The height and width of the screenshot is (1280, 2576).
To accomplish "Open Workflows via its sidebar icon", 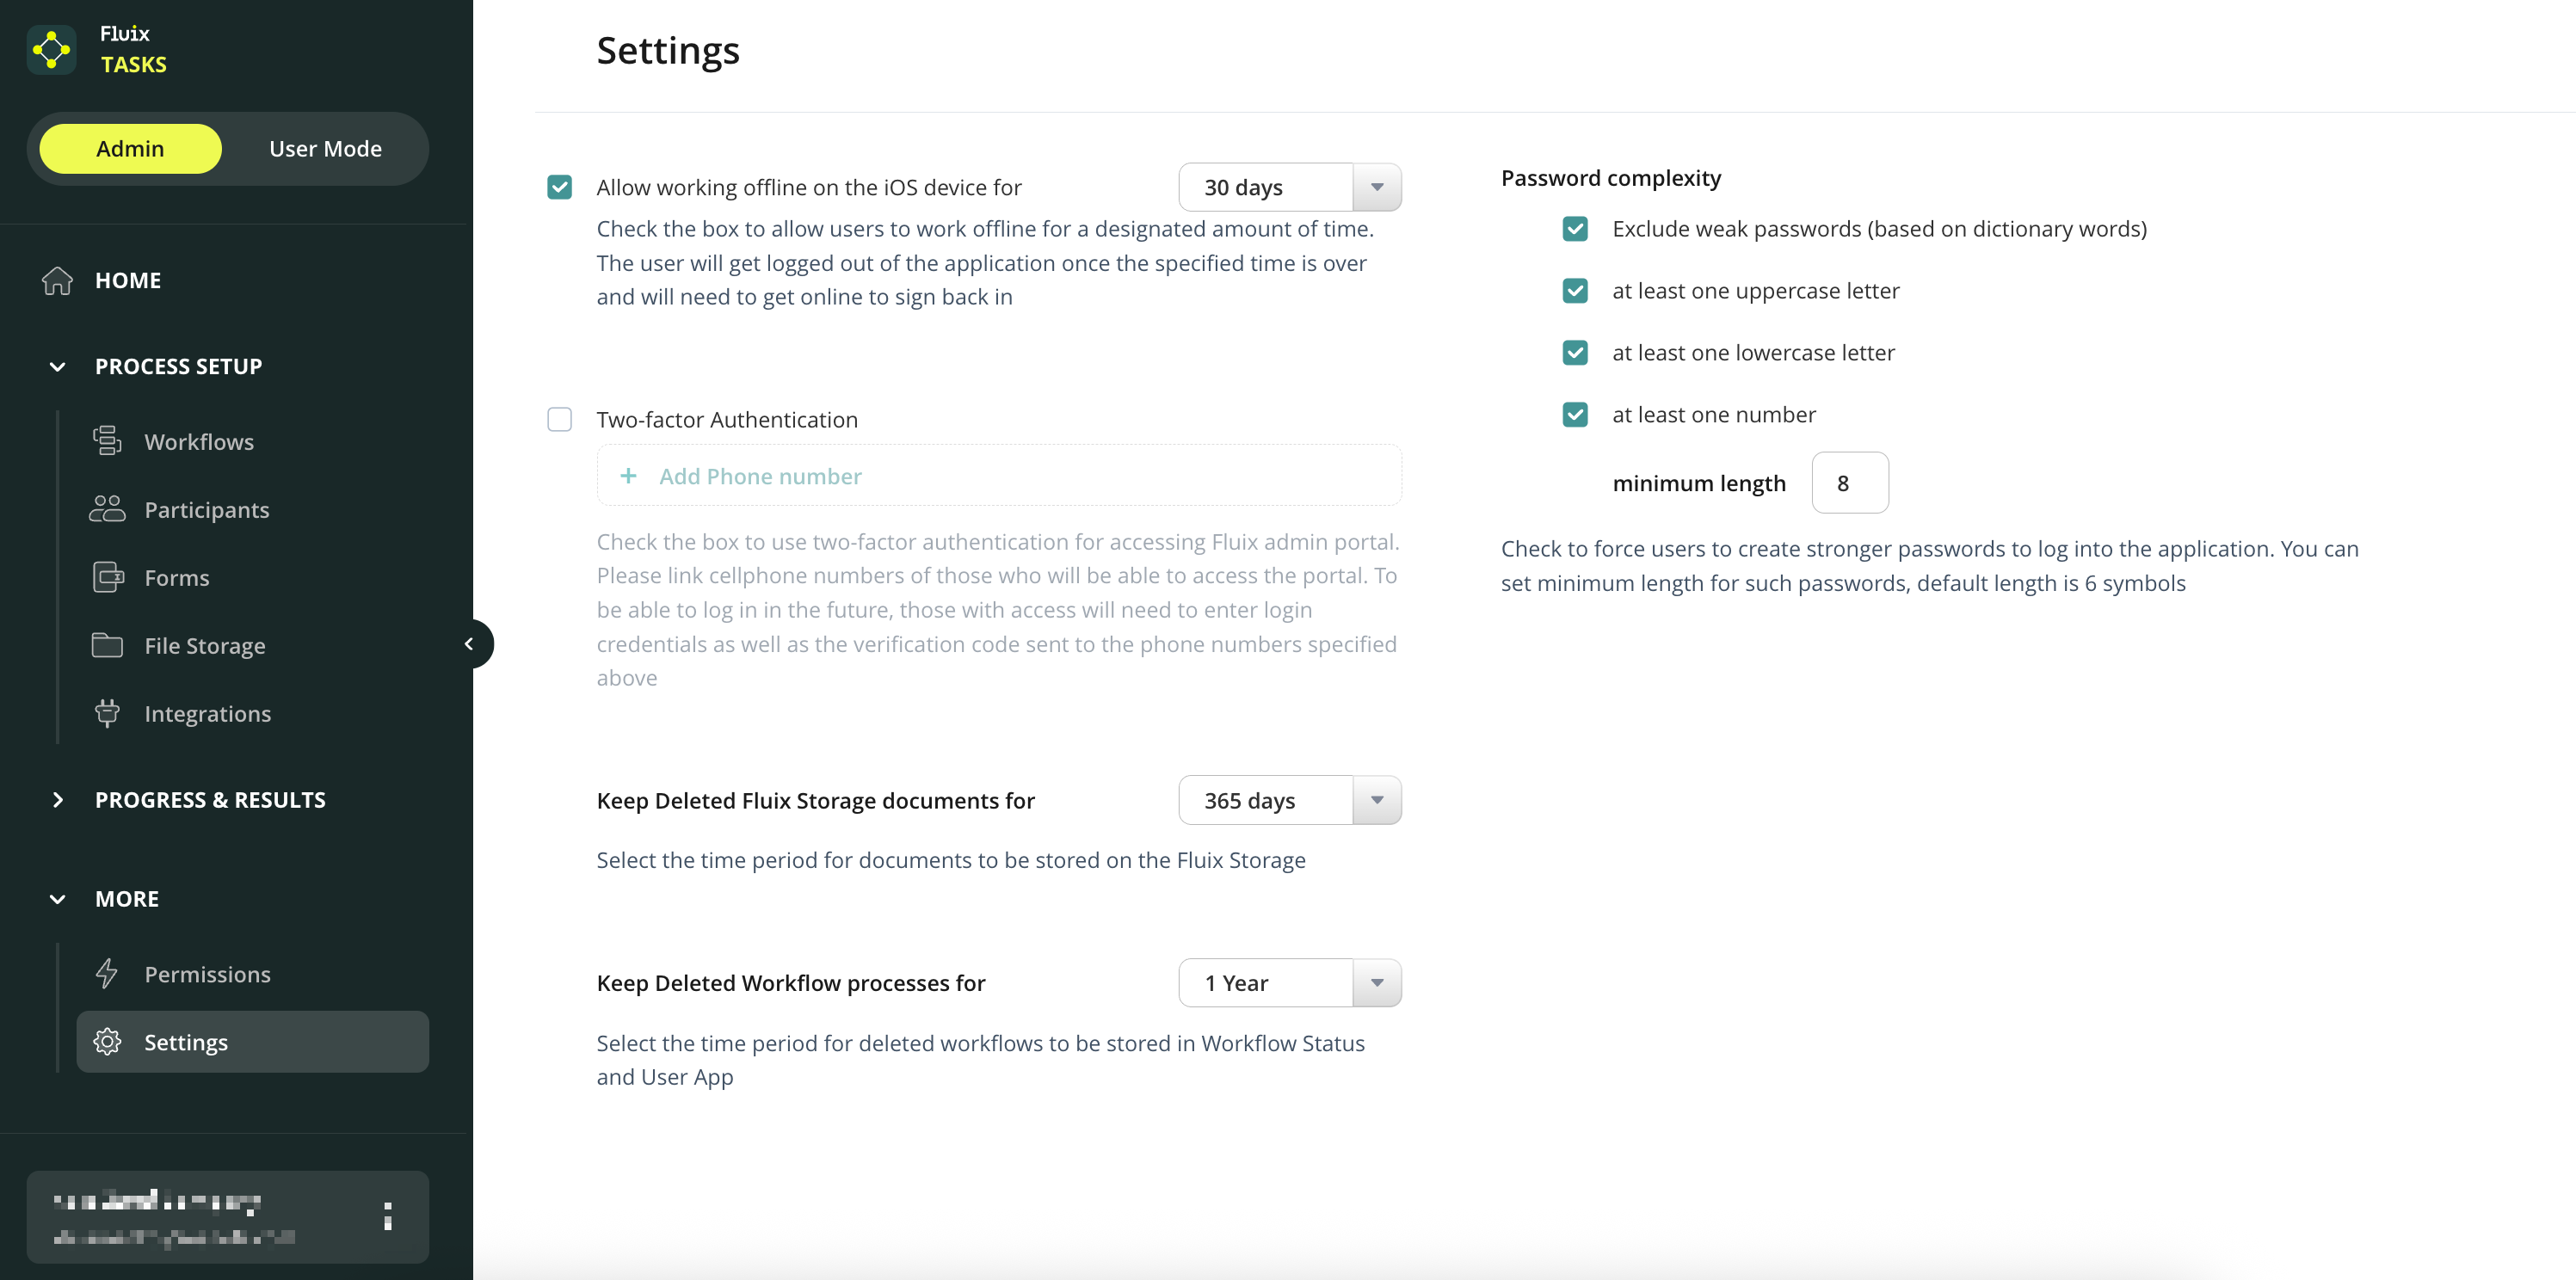I will tap(107, 441).
